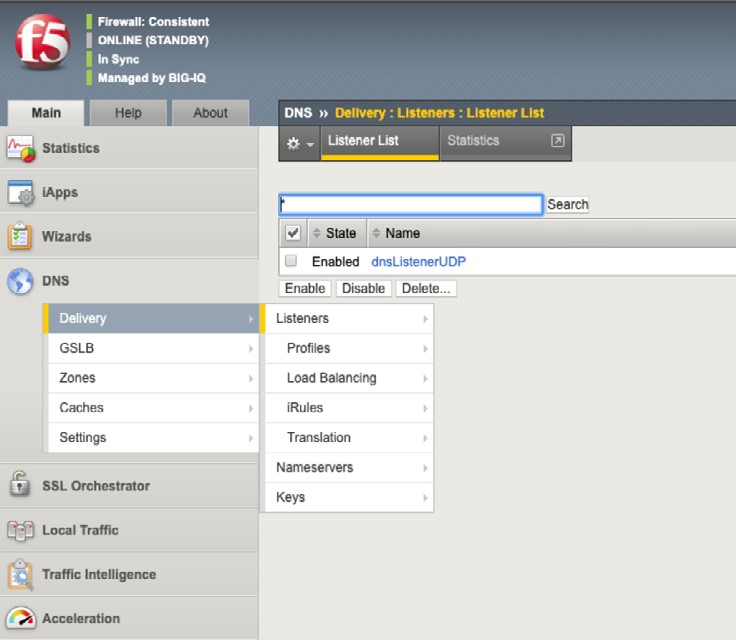Click the In Sync status text
736x640 pixels.
(x=118, y=59)
